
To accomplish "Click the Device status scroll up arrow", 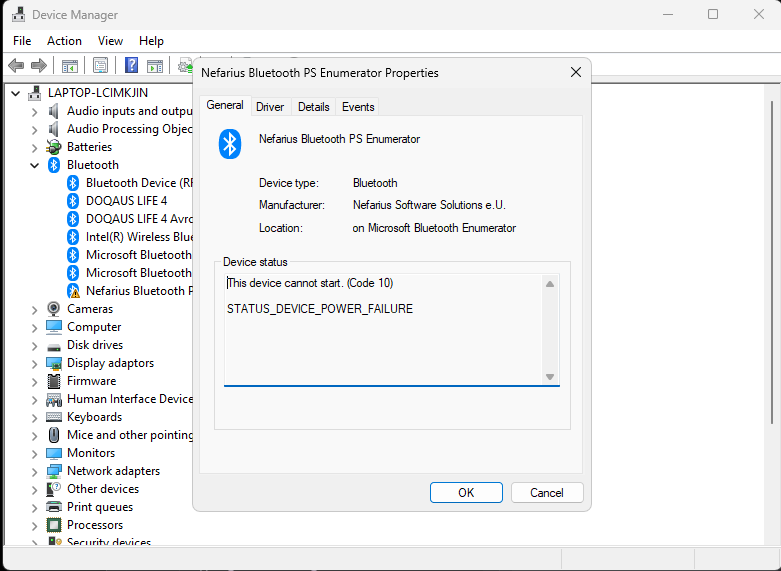I will (550, 284).
